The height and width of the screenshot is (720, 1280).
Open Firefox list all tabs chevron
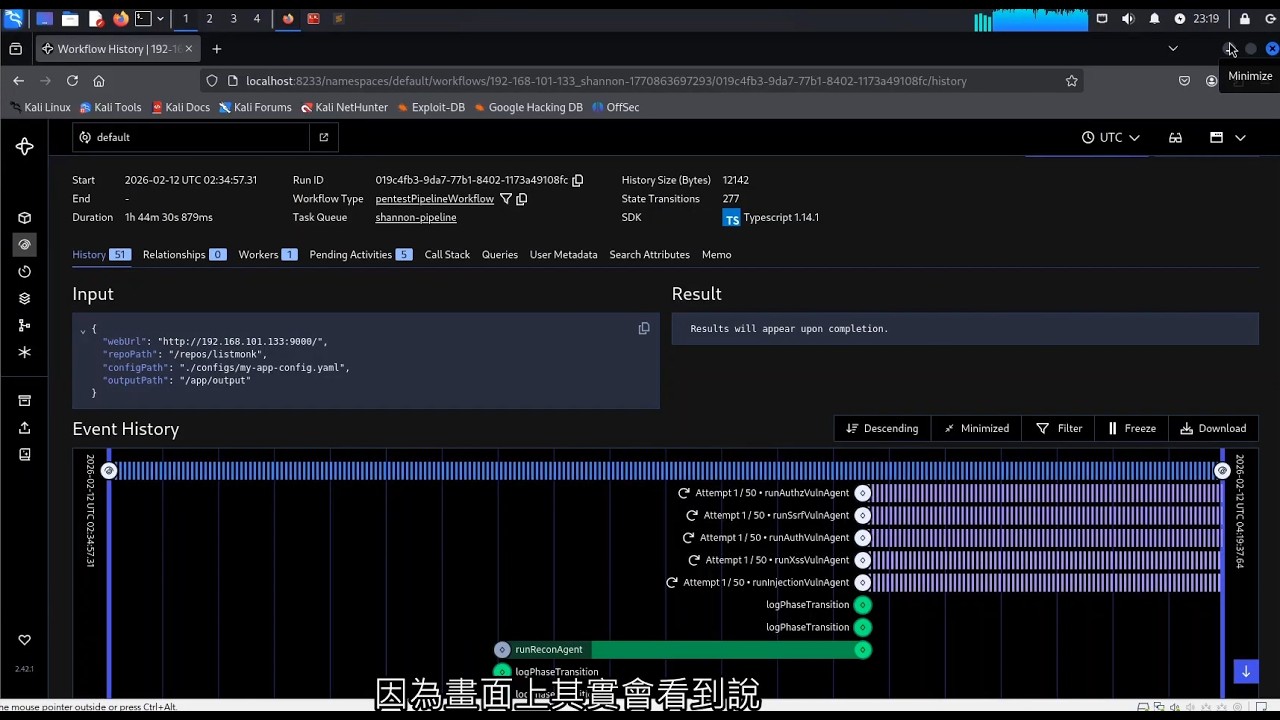click(1173, 48)
